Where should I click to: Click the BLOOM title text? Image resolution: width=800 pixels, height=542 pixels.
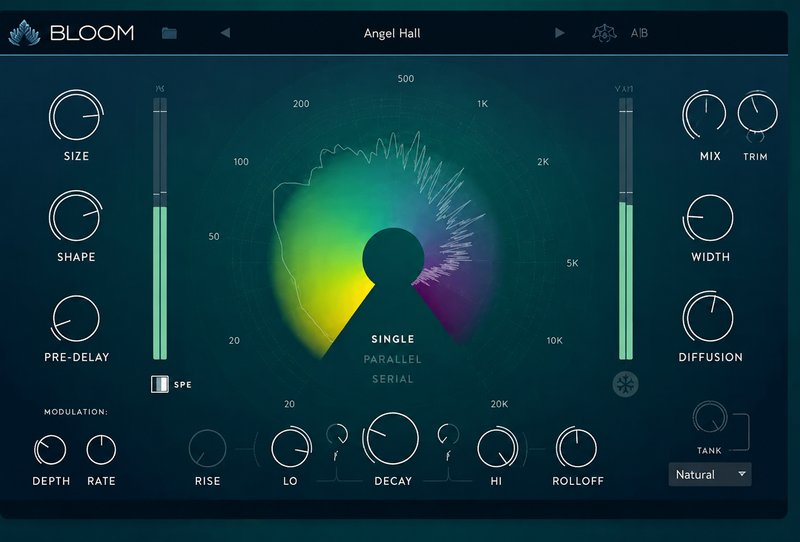pyautogui.click(x=92, y=33)
